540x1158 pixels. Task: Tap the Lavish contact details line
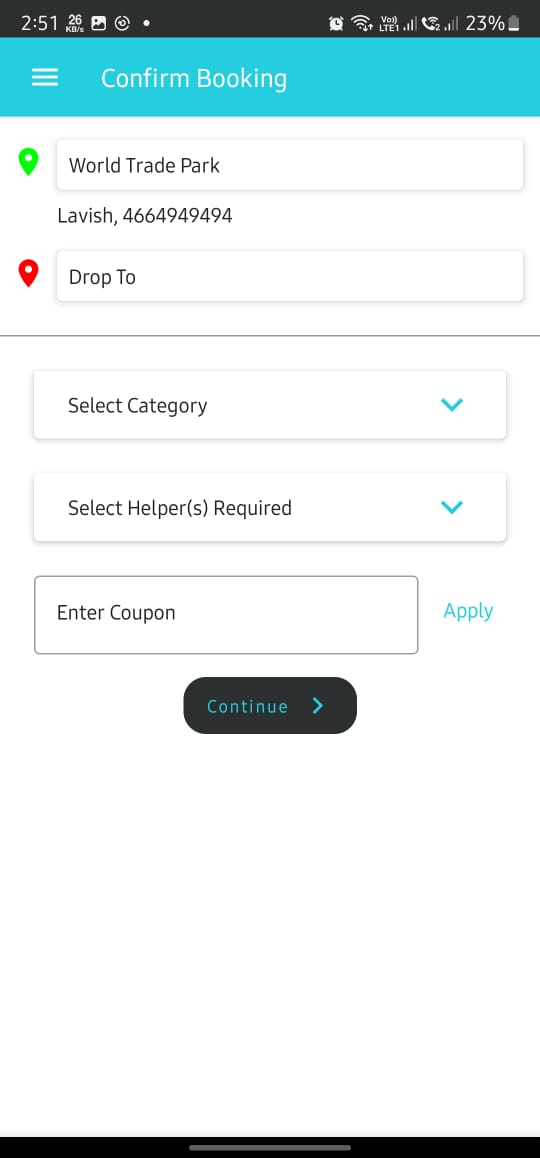pyautogui.click(x=145, y=216)
